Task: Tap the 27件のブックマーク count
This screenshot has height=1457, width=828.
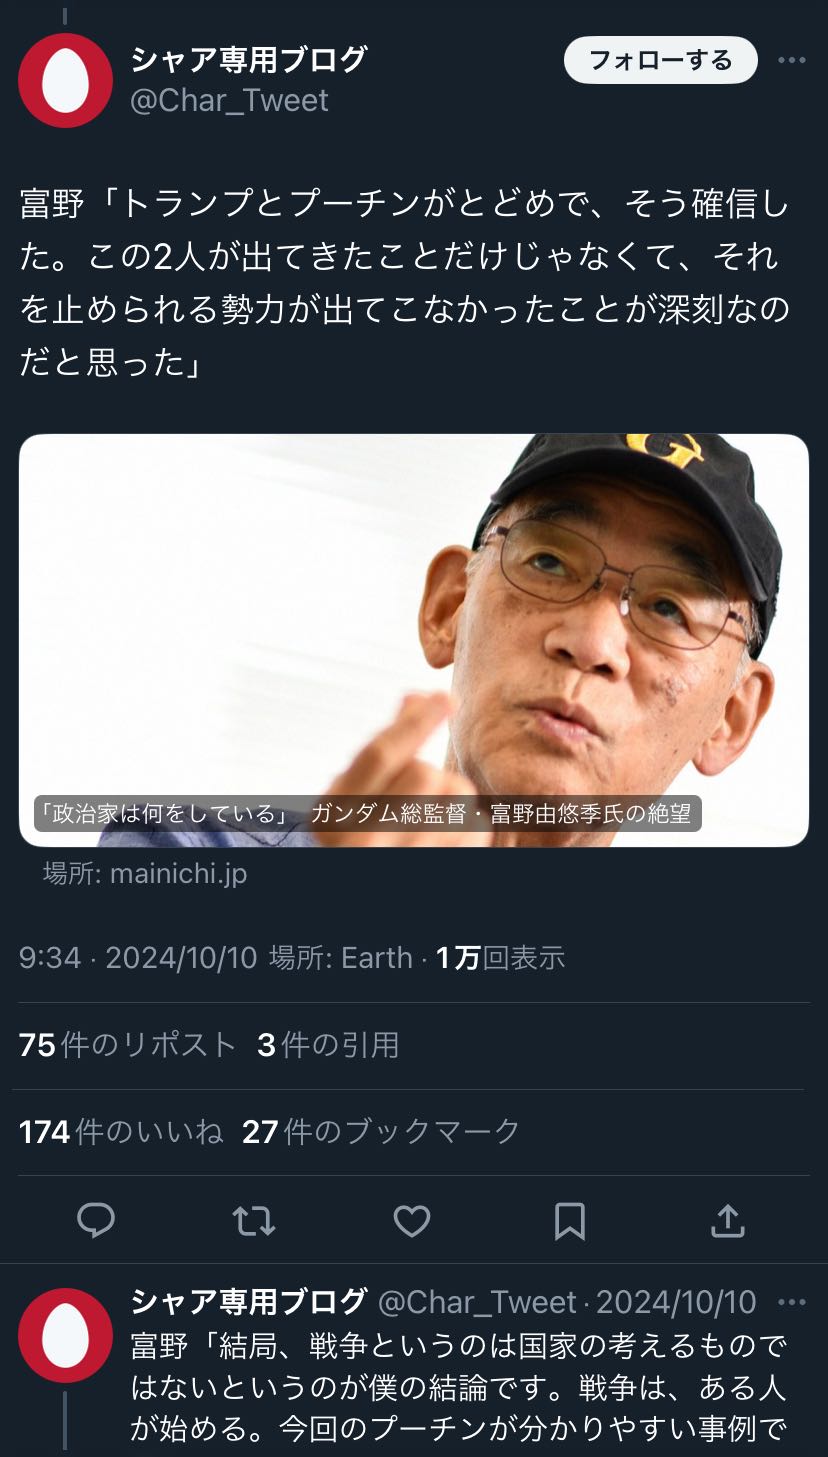Action: coord(381,1131)
